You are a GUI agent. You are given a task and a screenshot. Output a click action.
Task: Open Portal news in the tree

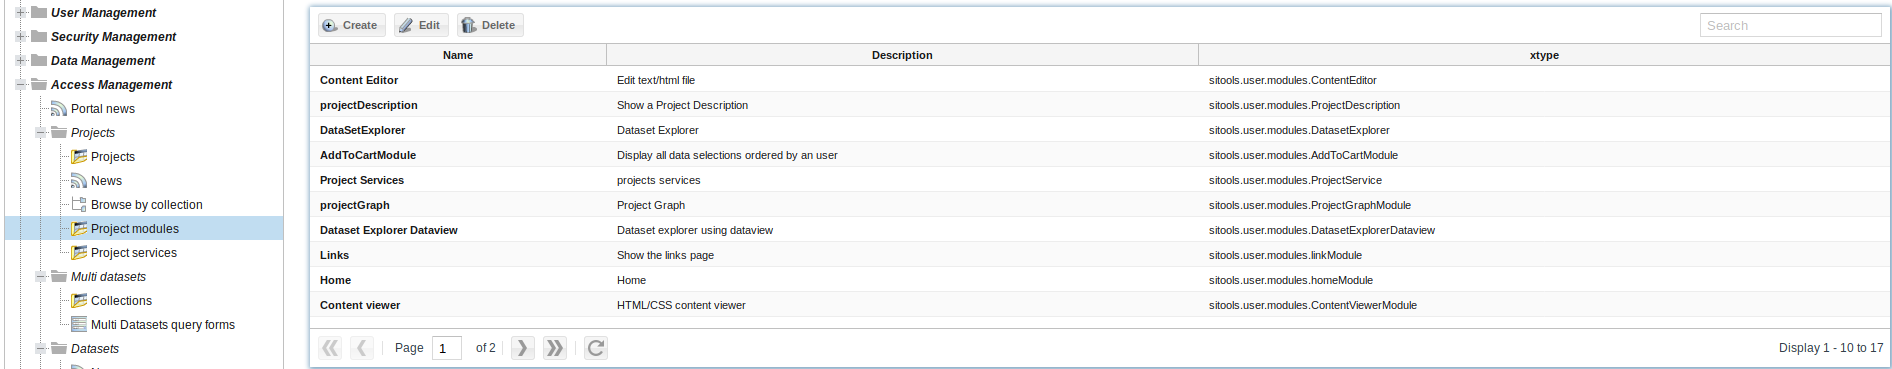click(102, 109)
